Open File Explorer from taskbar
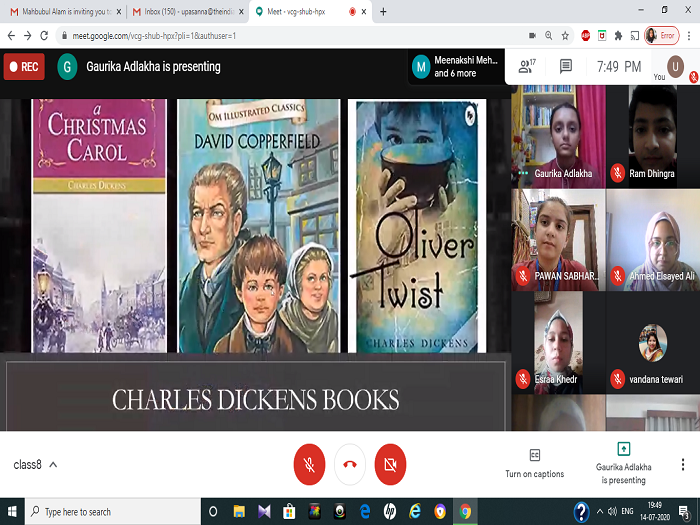Image resolution: width=700 pixels, height=525 pixels. click(239, 512)
